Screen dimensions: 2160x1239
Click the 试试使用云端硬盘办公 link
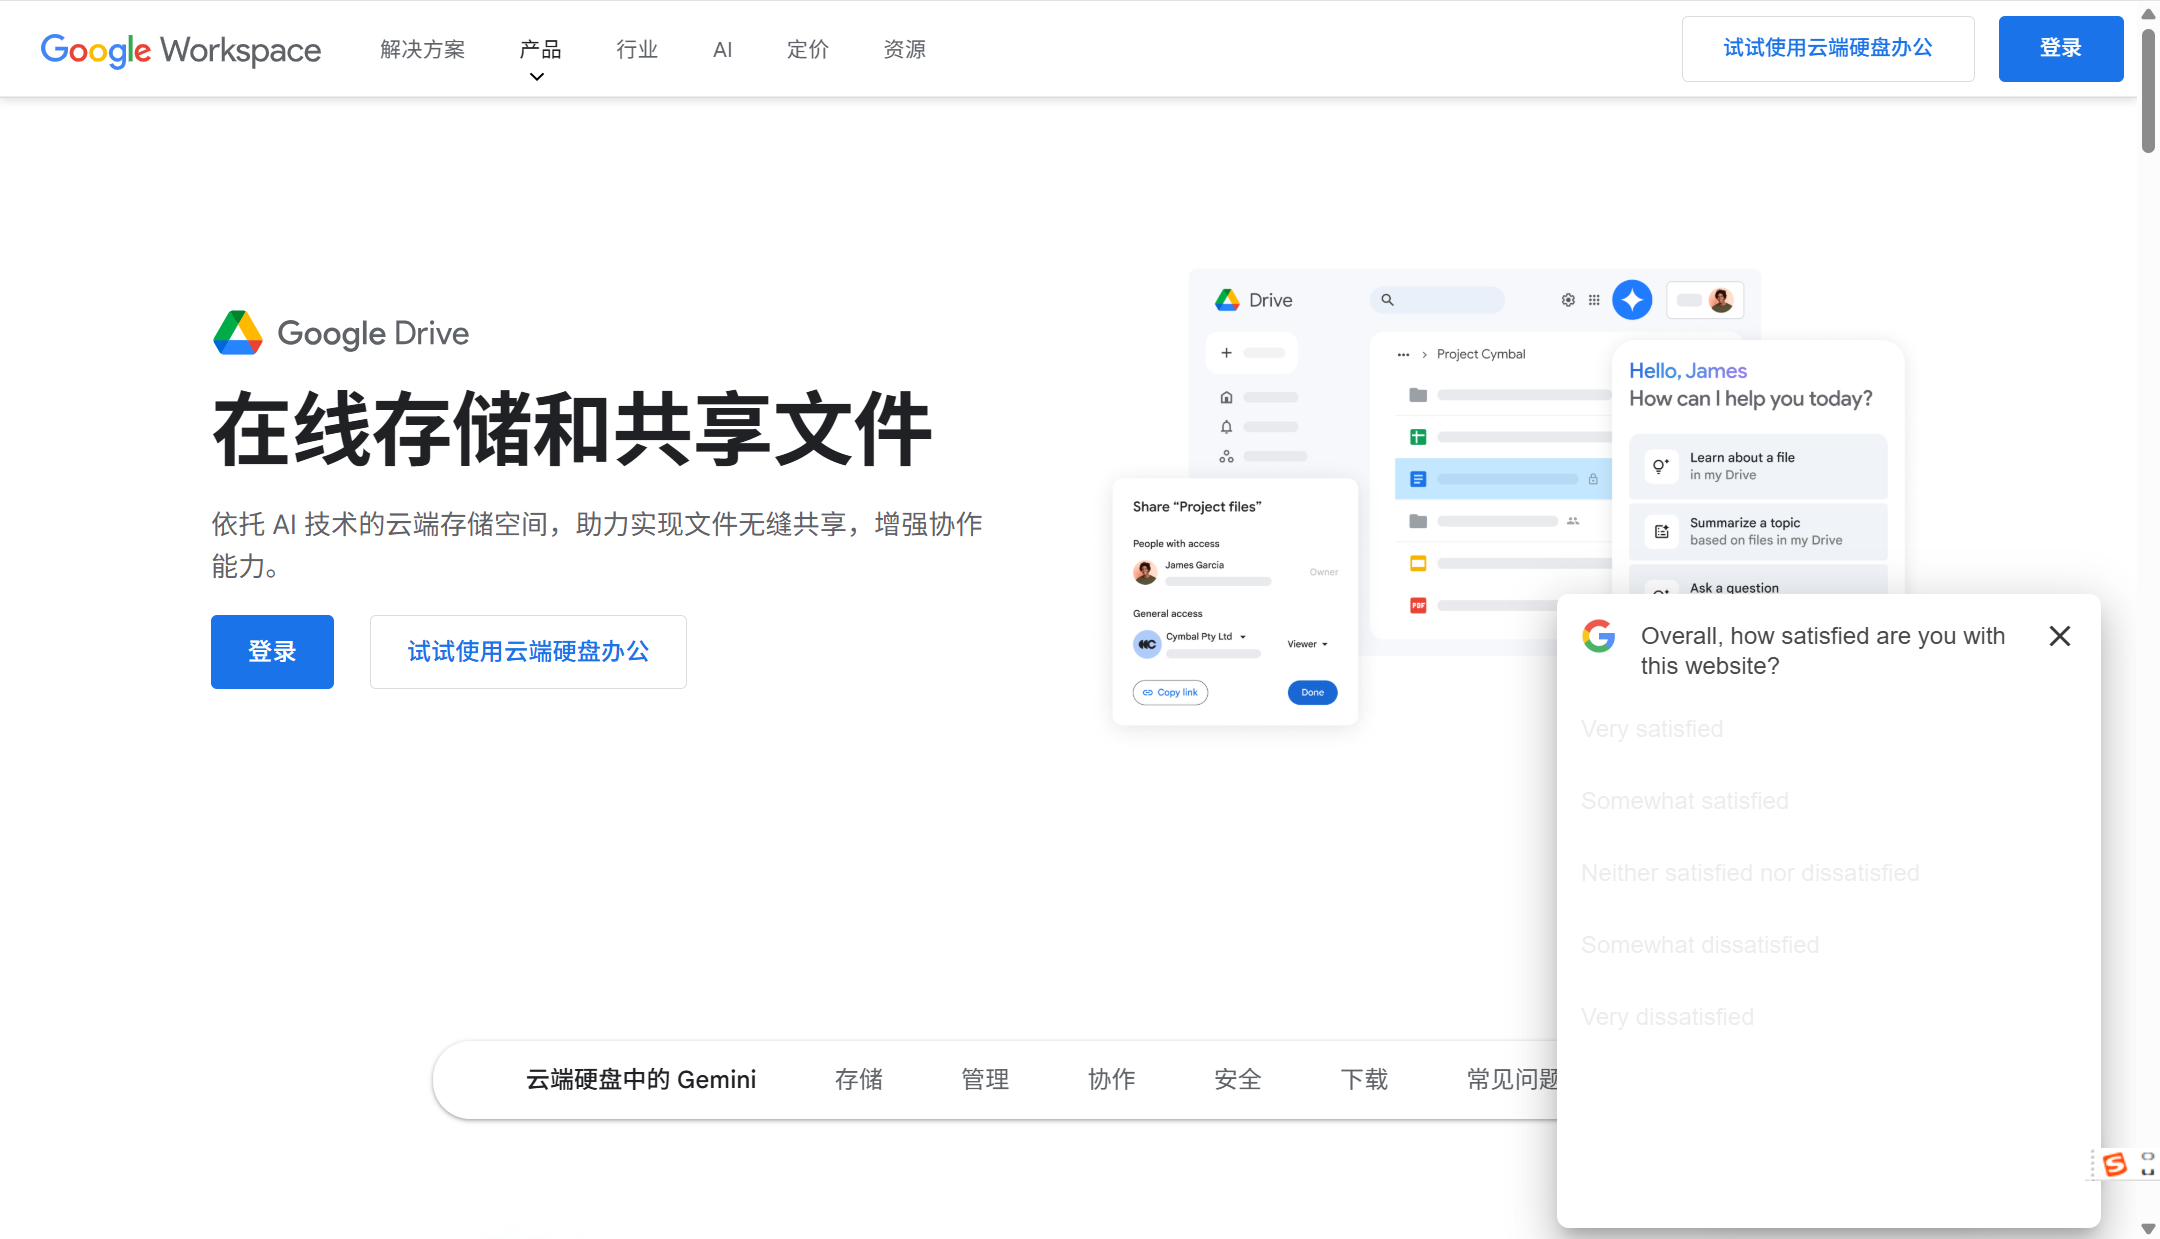click(527, 651)
